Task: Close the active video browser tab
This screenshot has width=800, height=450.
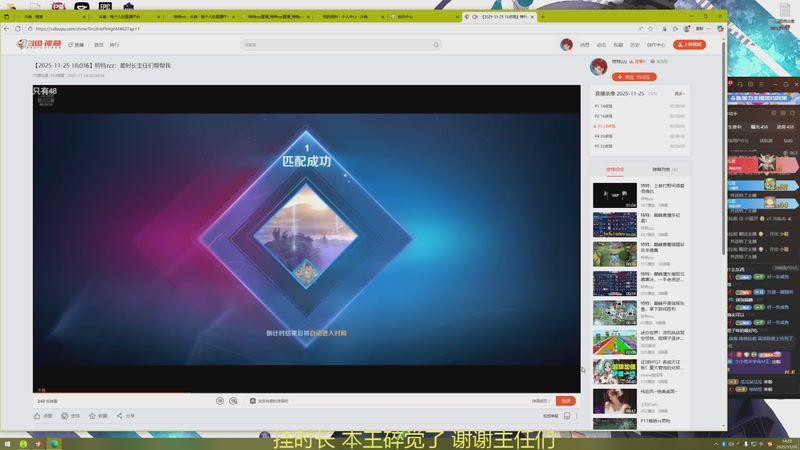Action: (x=532, y=17)
